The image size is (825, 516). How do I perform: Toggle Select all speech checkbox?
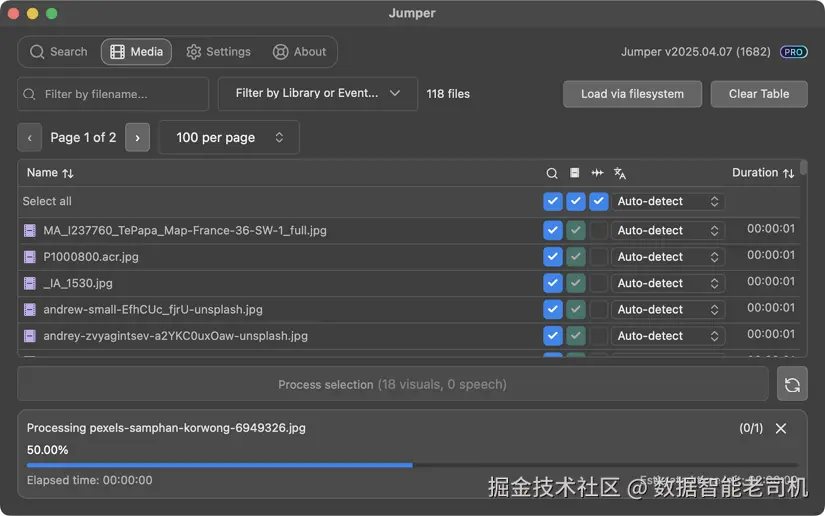(x=599, y=201)
